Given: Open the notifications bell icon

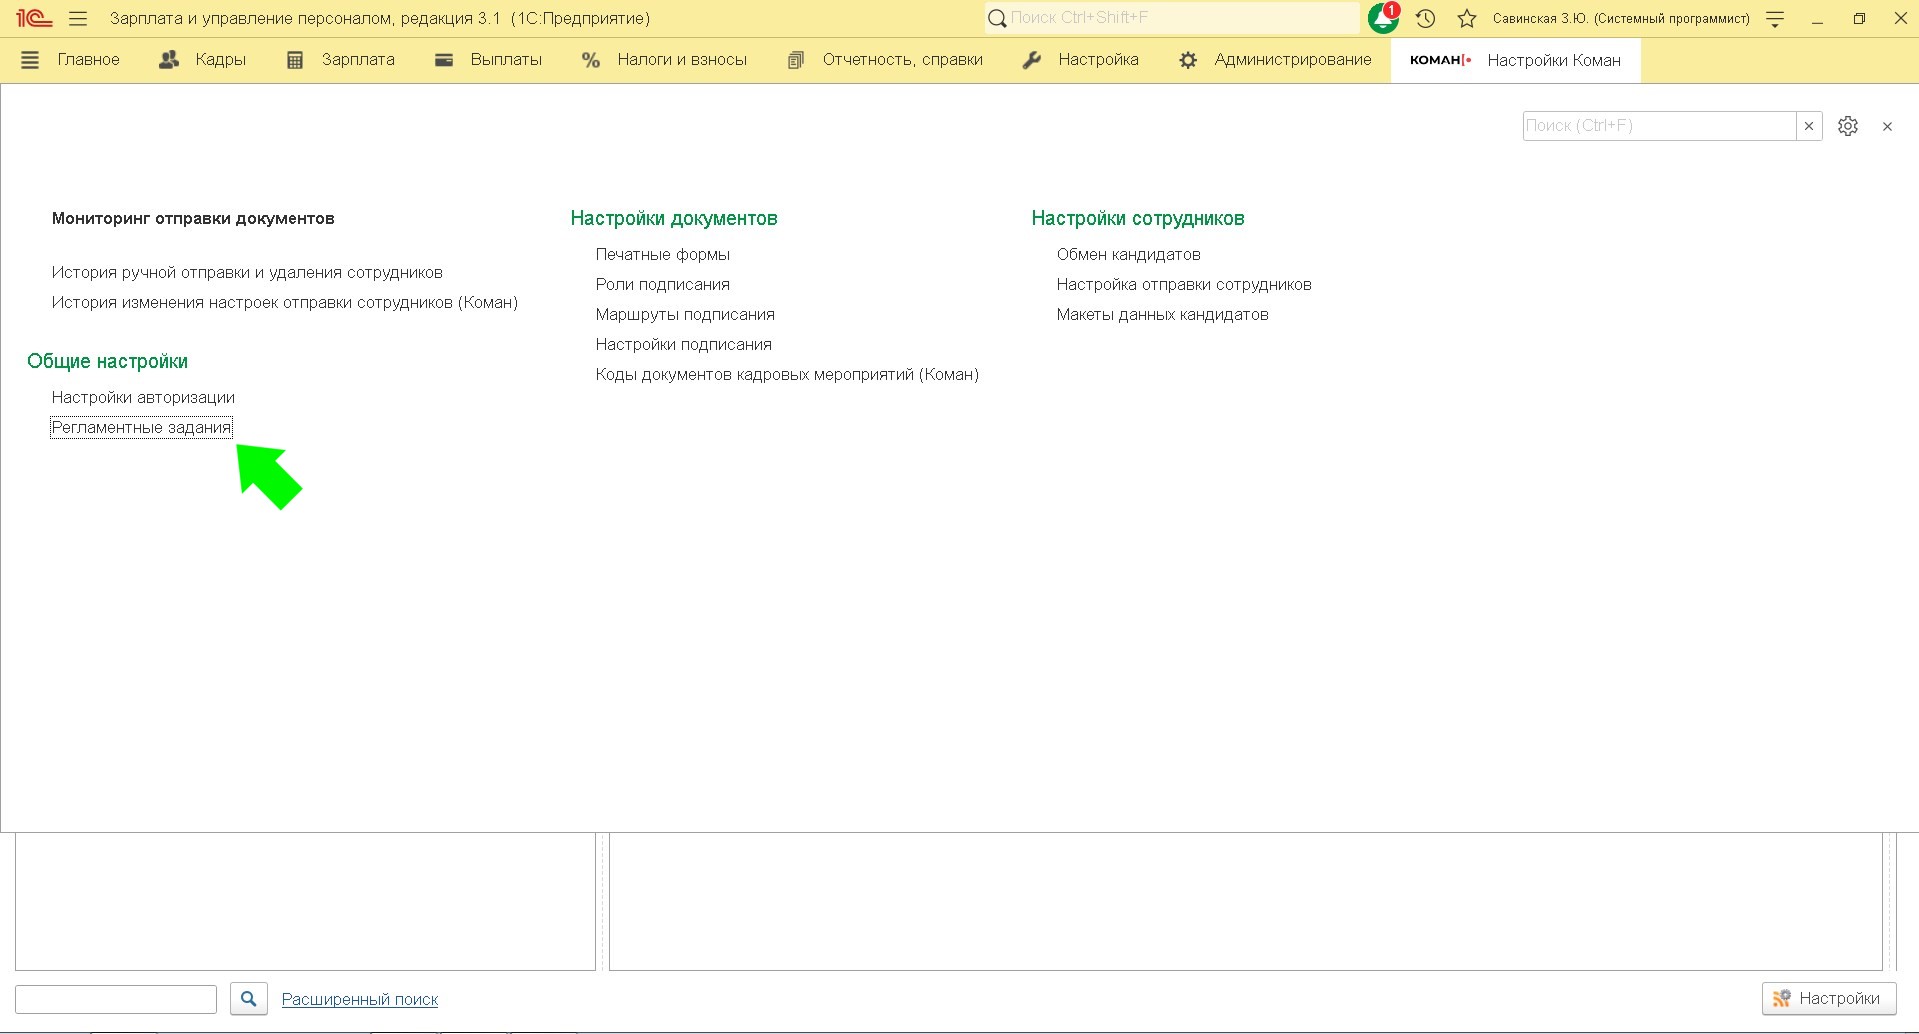Looking at the screenshot, I should pos(1383,18).
